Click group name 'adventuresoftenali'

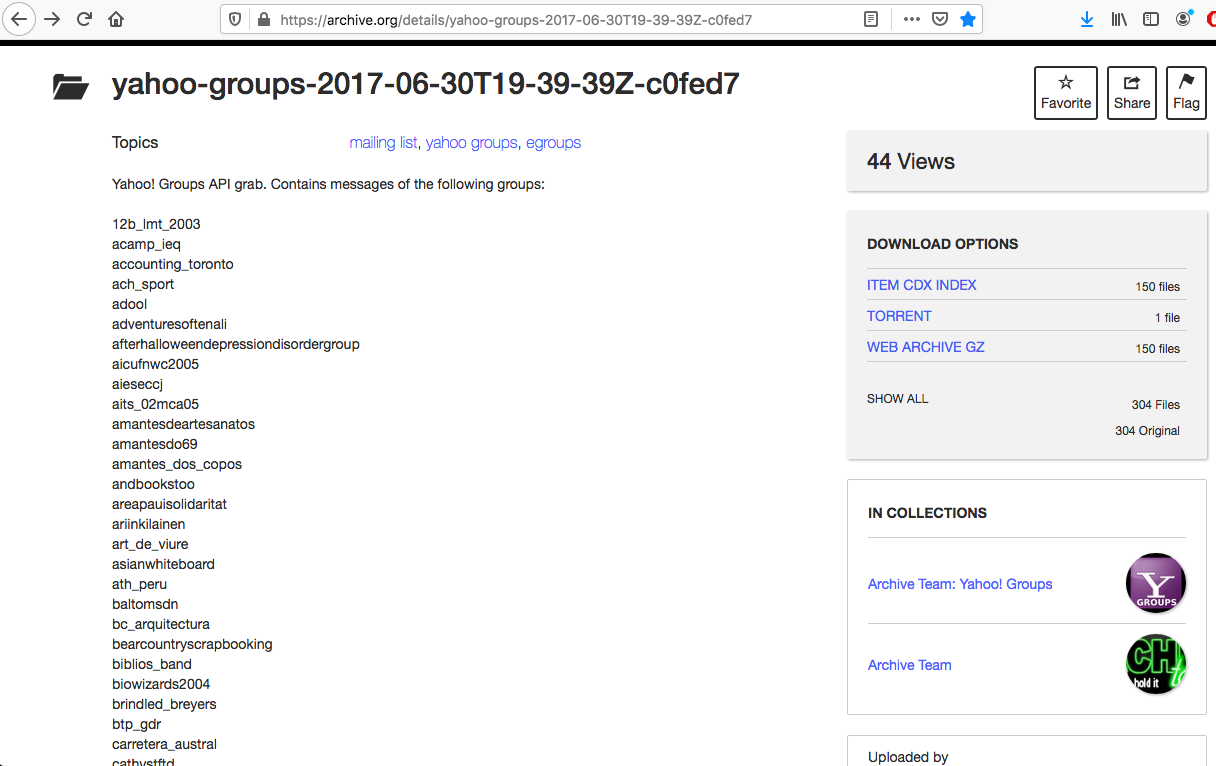tap(170, 324)
